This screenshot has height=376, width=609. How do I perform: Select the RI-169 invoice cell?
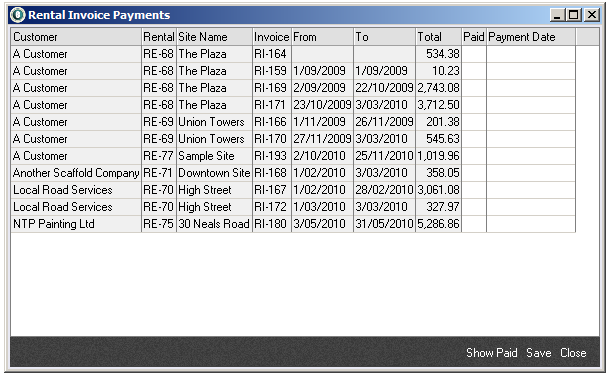tap(272, 88)
